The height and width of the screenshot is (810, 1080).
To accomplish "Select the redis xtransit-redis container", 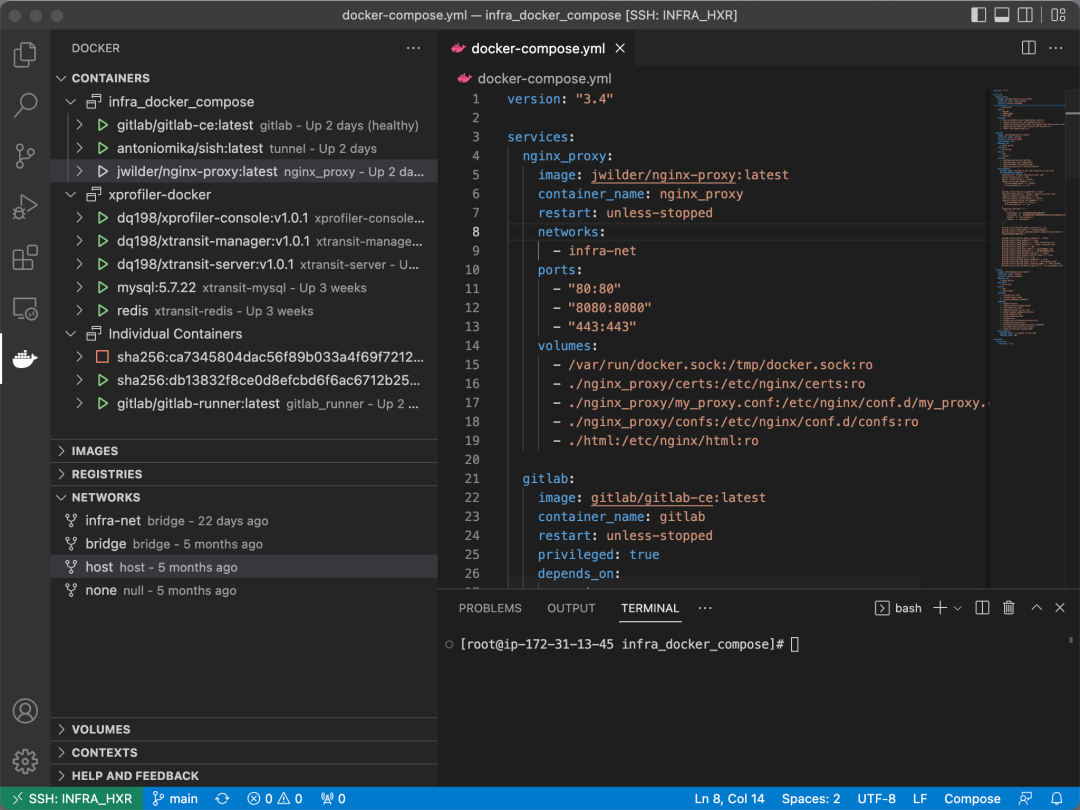I will (x=244, y=311).
